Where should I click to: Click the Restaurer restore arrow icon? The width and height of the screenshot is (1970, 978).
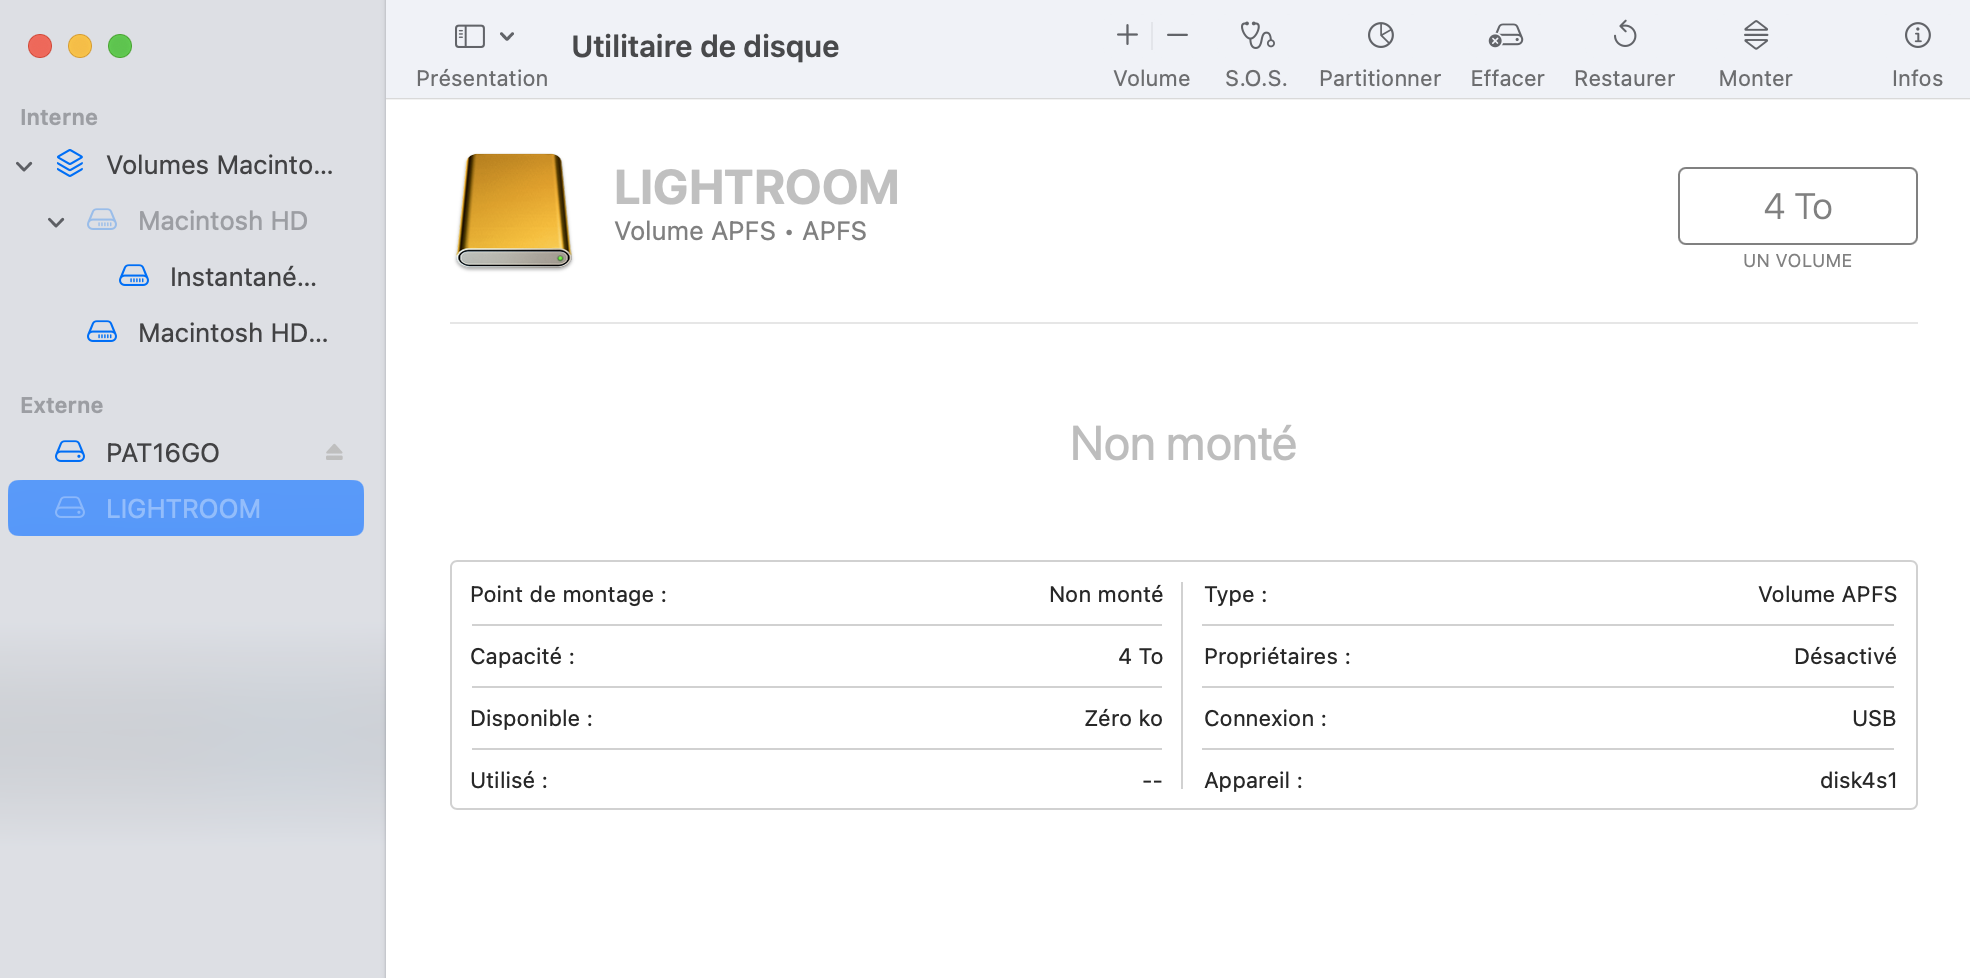1625,35
